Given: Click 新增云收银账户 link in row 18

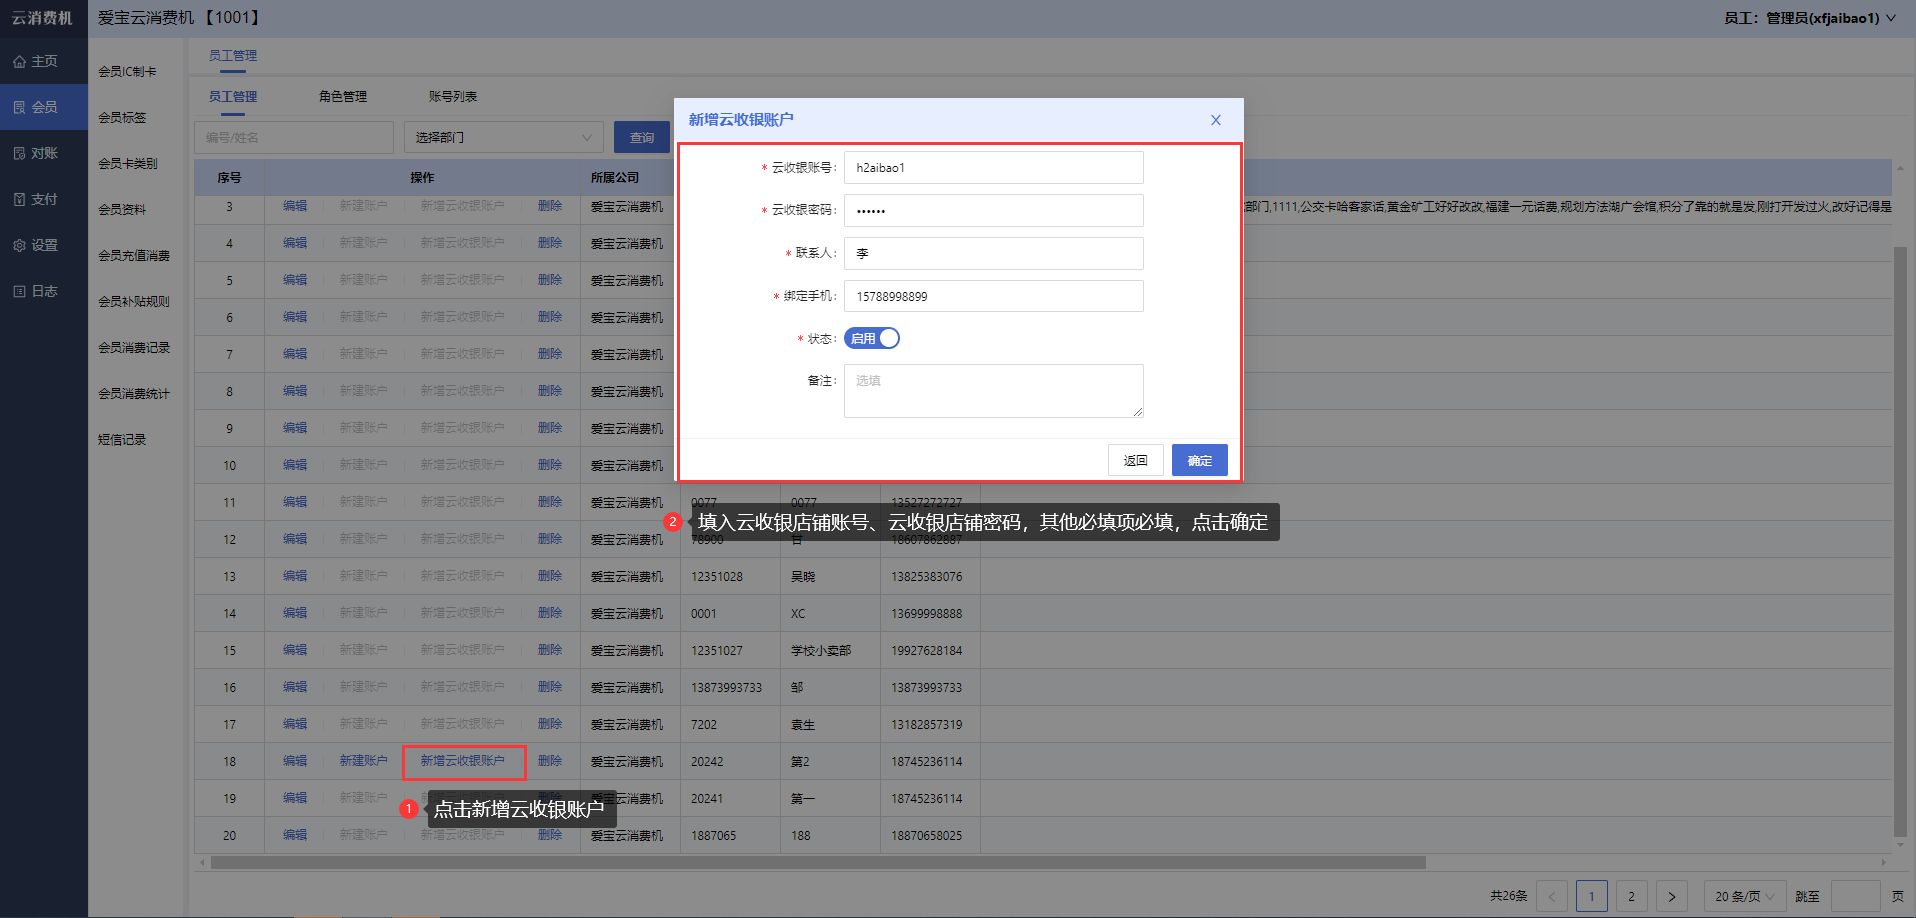Looking at the screenshot, I should click(x=462, y=761).
